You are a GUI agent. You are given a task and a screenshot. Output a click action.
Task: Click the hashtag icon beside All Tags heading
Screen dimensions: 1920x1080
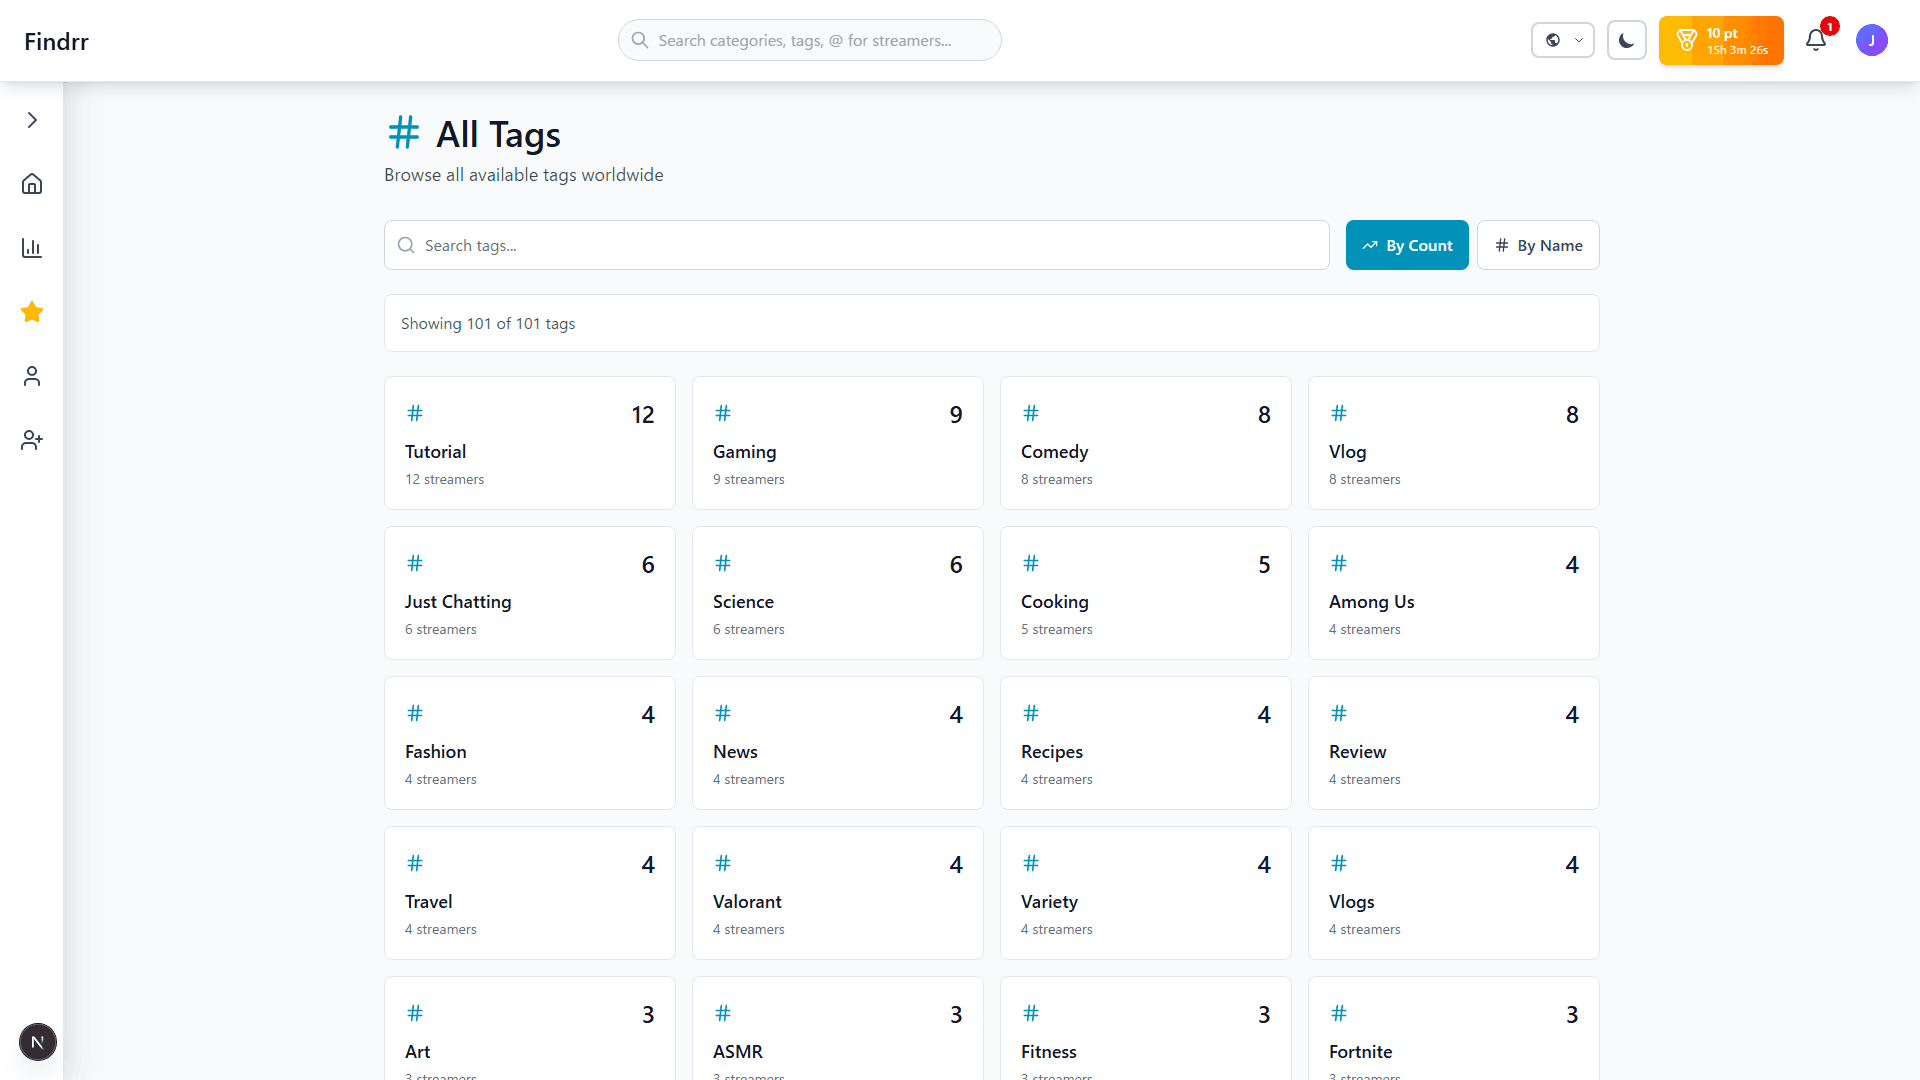coord(403,131)
